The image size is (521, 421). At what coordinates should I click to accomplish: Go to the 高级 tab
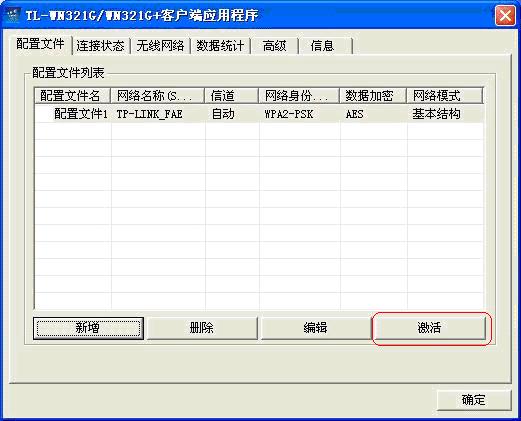[274, 46]
